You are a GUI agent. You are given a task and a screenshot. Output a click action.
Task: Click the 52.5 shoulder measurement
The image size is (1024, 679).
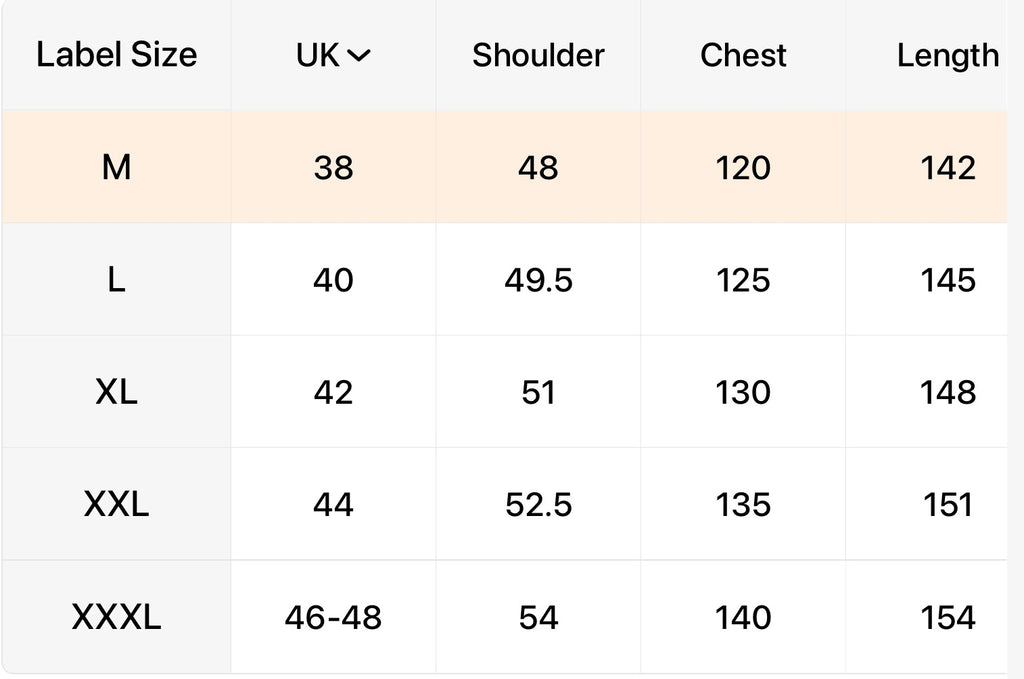pyautogui.click(x=538, y=504)
